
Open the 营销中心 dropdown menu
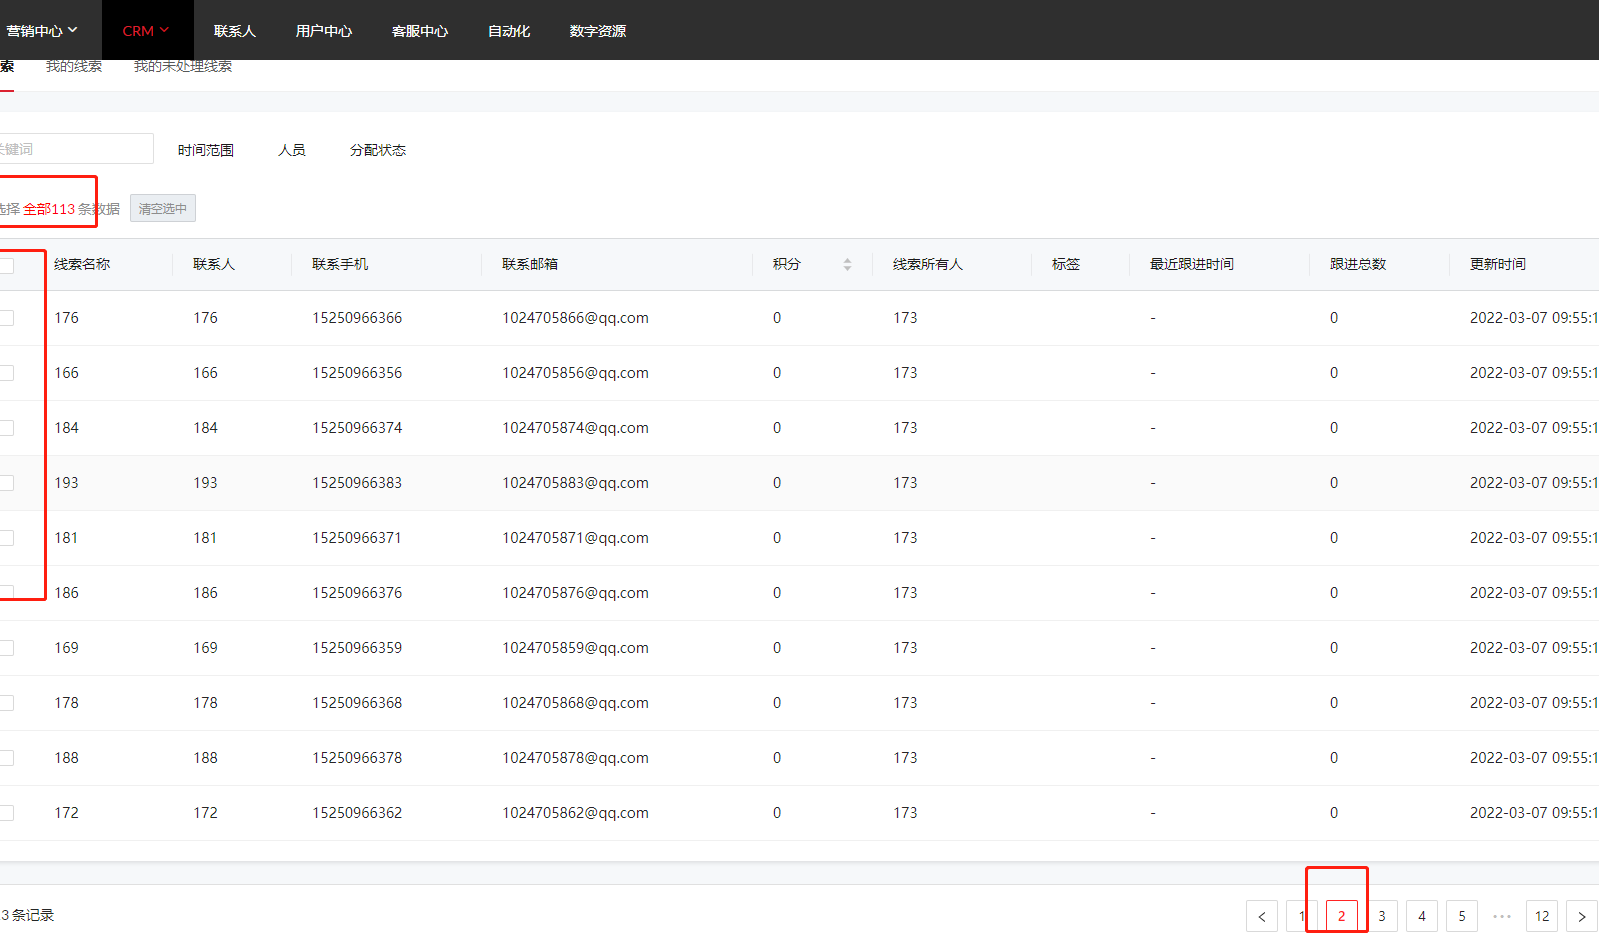[x=41, y=31]
